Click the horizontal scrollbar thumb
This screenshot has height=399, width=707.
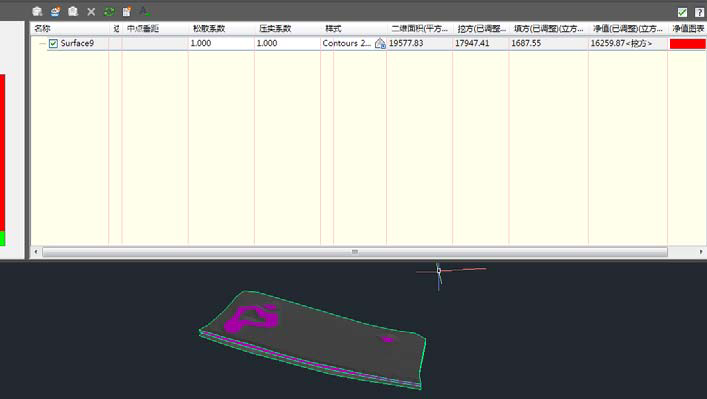[x=355, y=252]
